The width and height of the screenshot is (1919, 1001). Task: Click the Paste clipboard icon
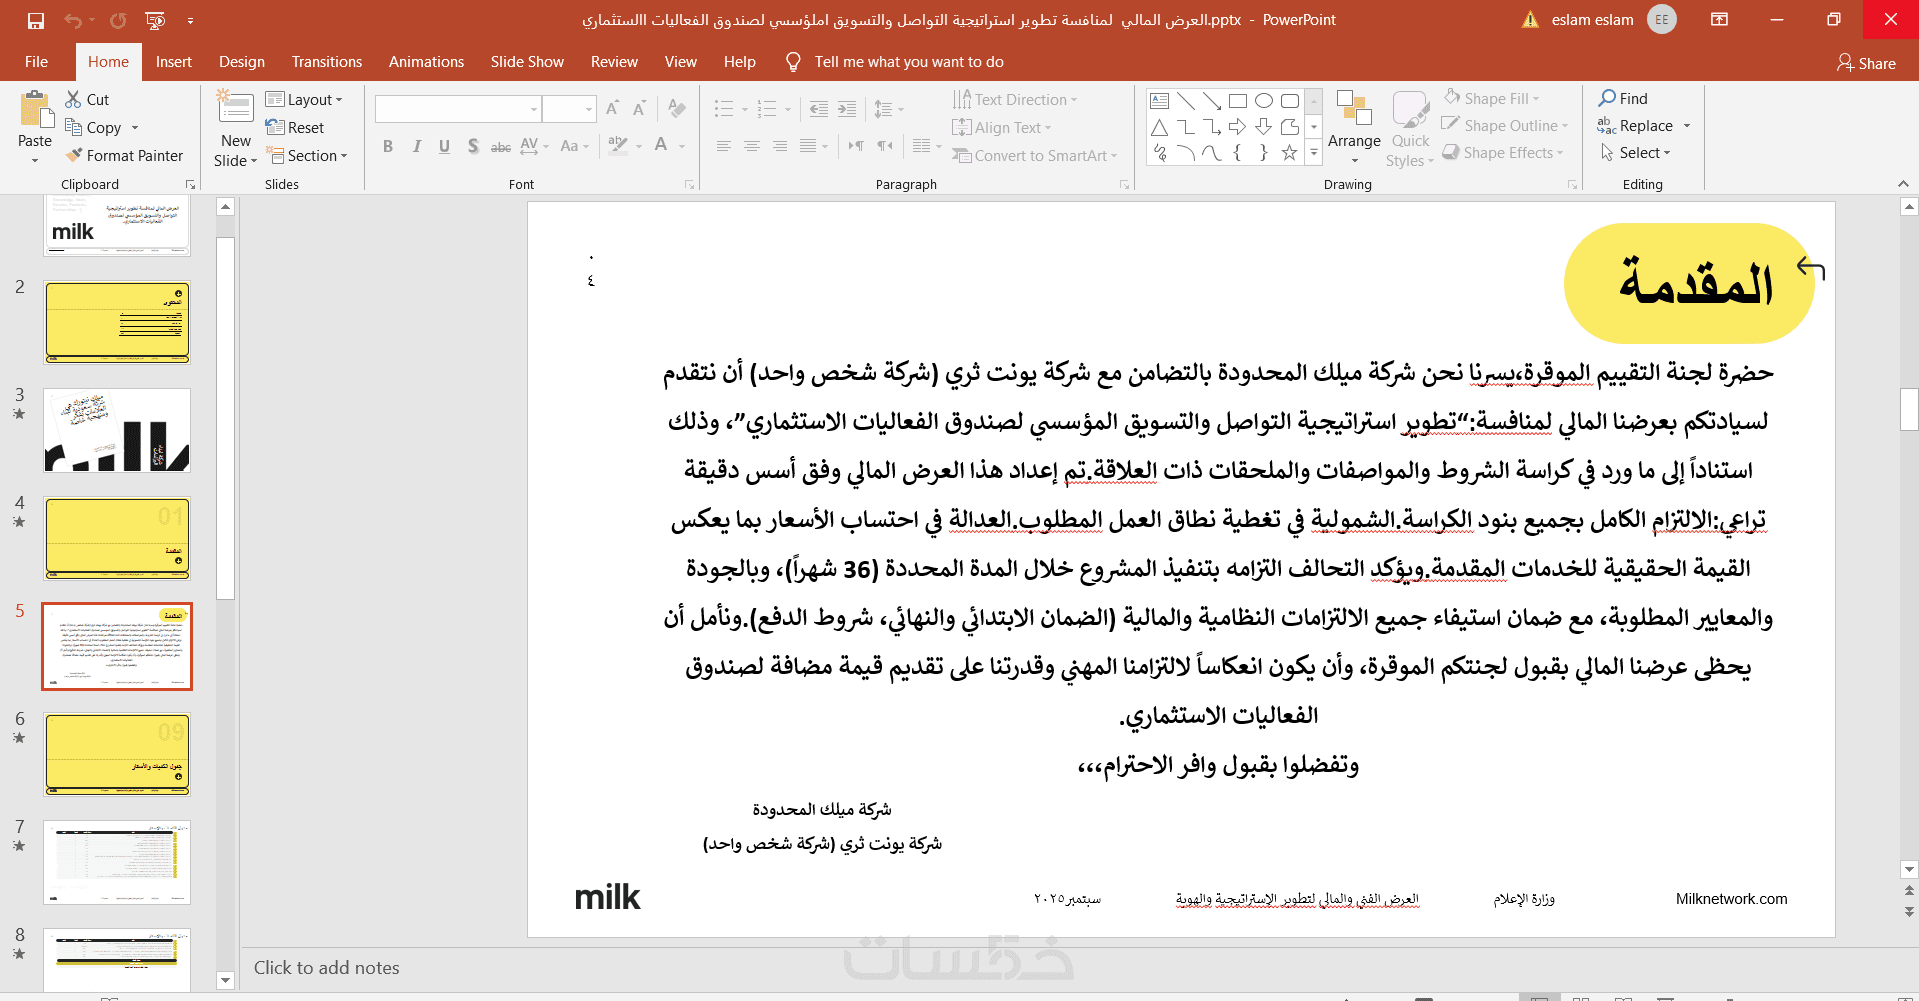[36, 110]
